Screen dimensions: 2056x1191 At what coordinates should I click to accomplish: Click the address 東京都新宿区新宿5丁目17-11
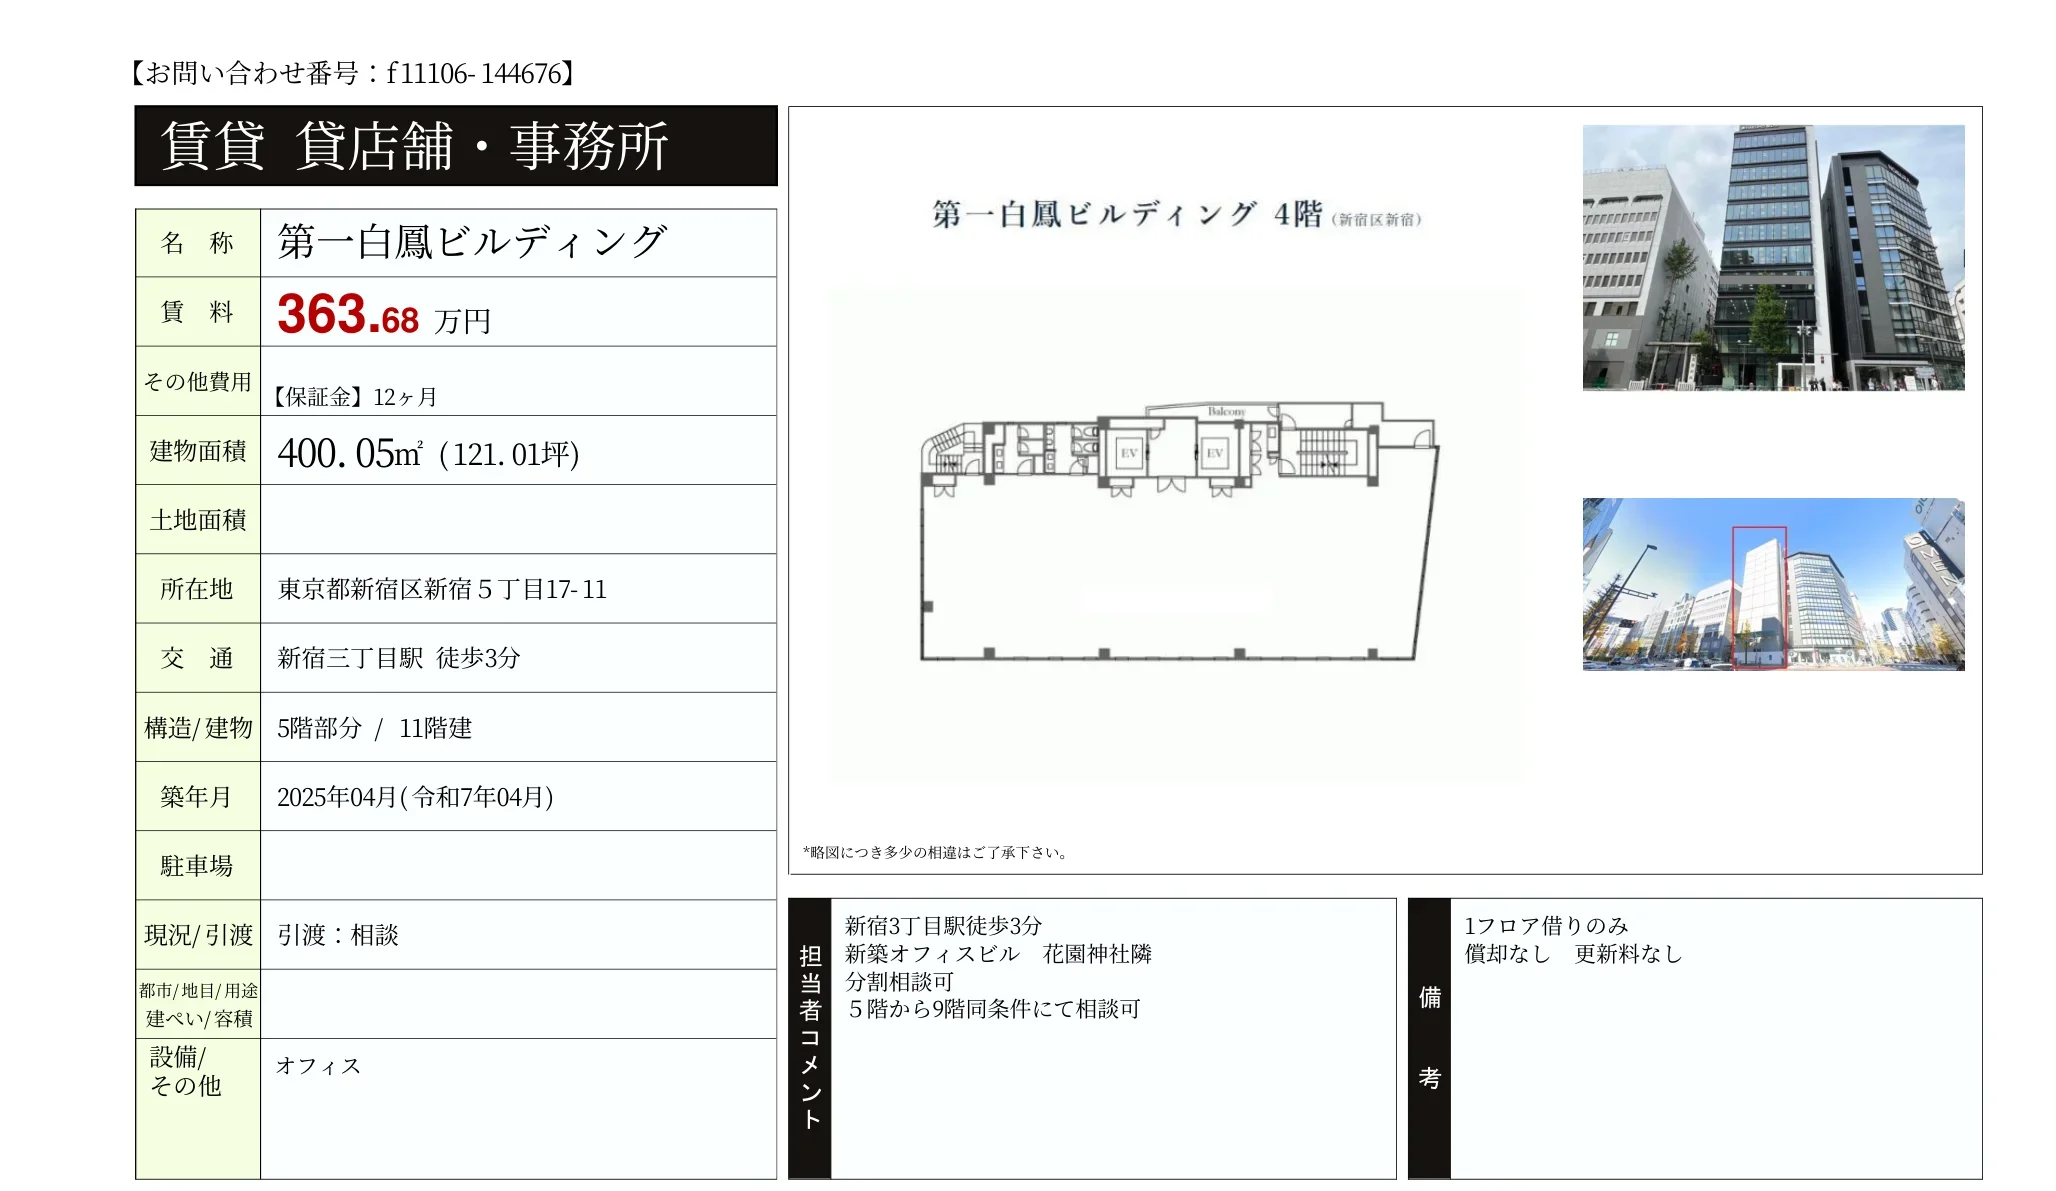click(442, 589)
